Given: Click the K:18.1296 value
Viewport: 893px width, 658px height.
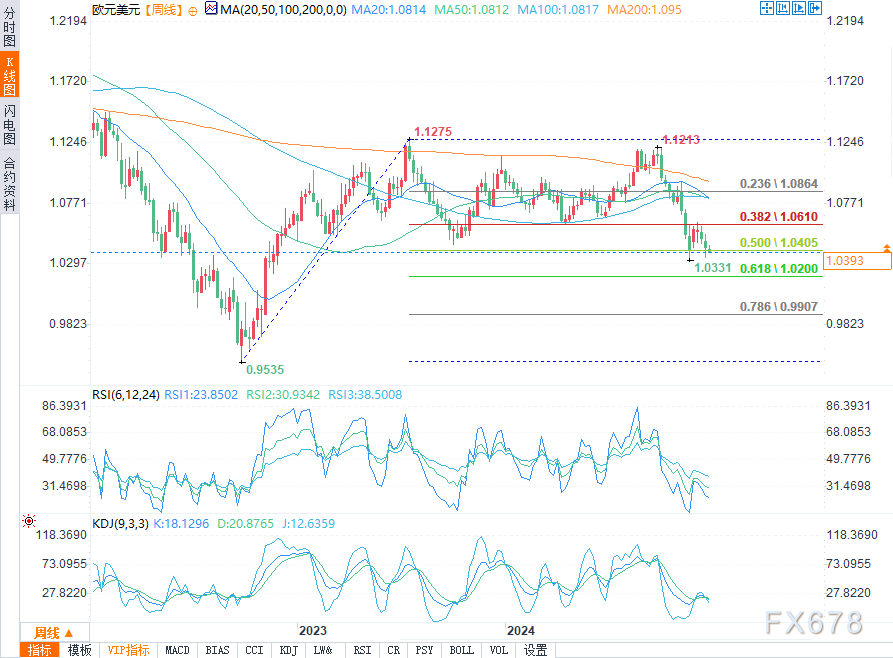Looking at the screenshot, I should pyautogui.click(x=181, y=524).
